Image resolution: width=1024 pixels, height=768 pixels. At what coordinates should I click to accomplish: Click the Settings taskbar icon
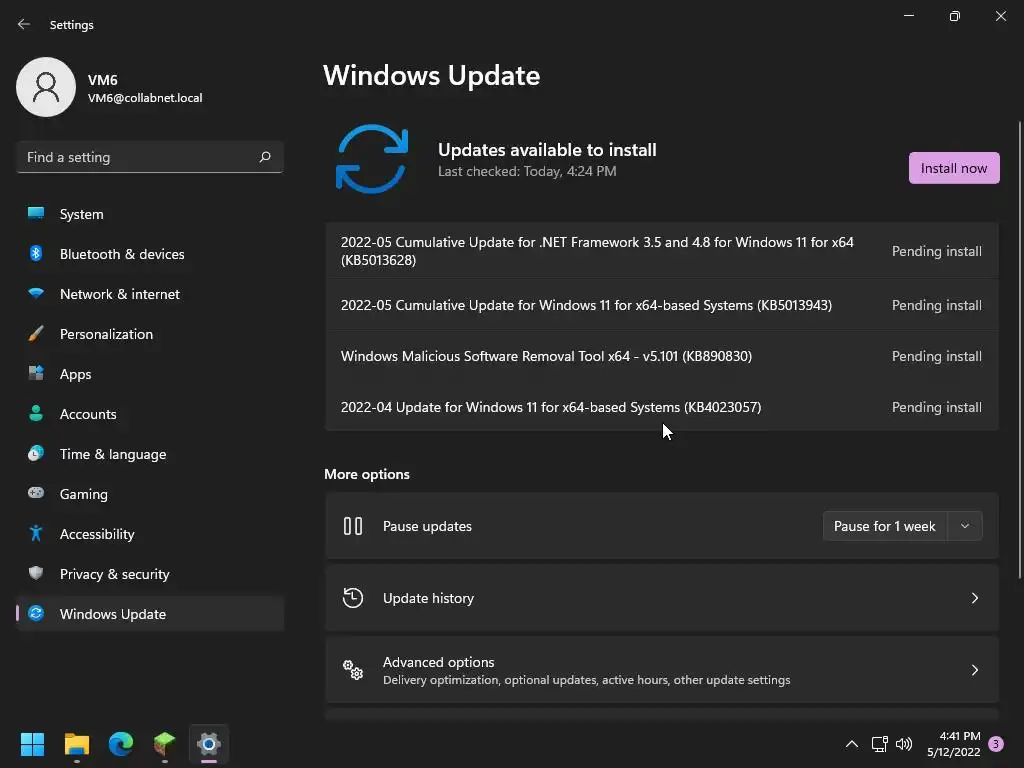coord(209,744)
